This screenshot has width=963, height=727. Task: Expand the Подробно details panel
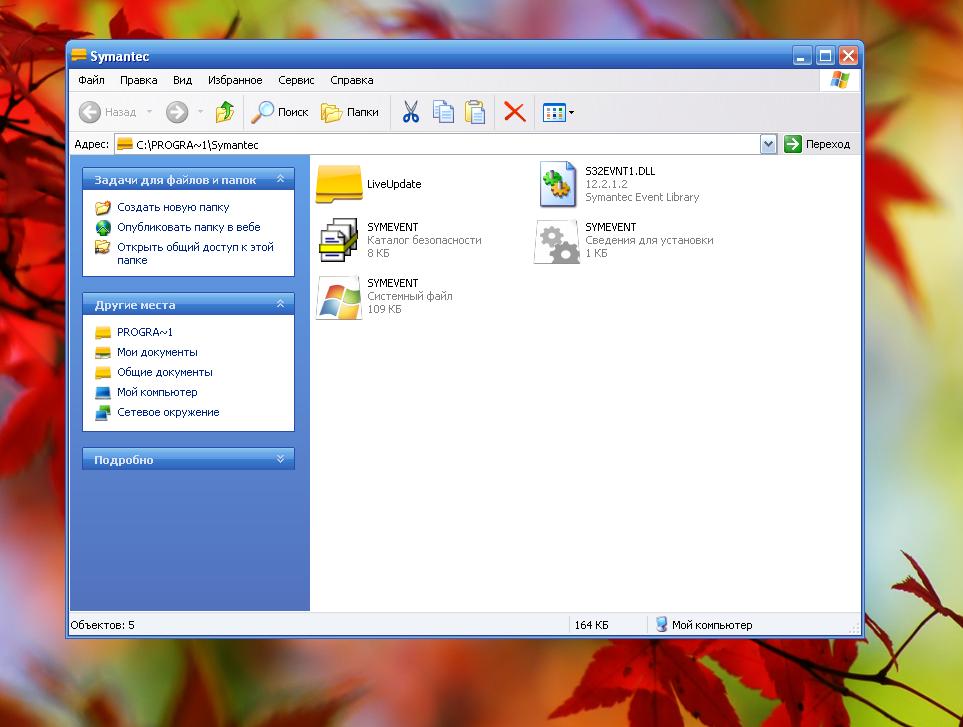pos(280,460)
